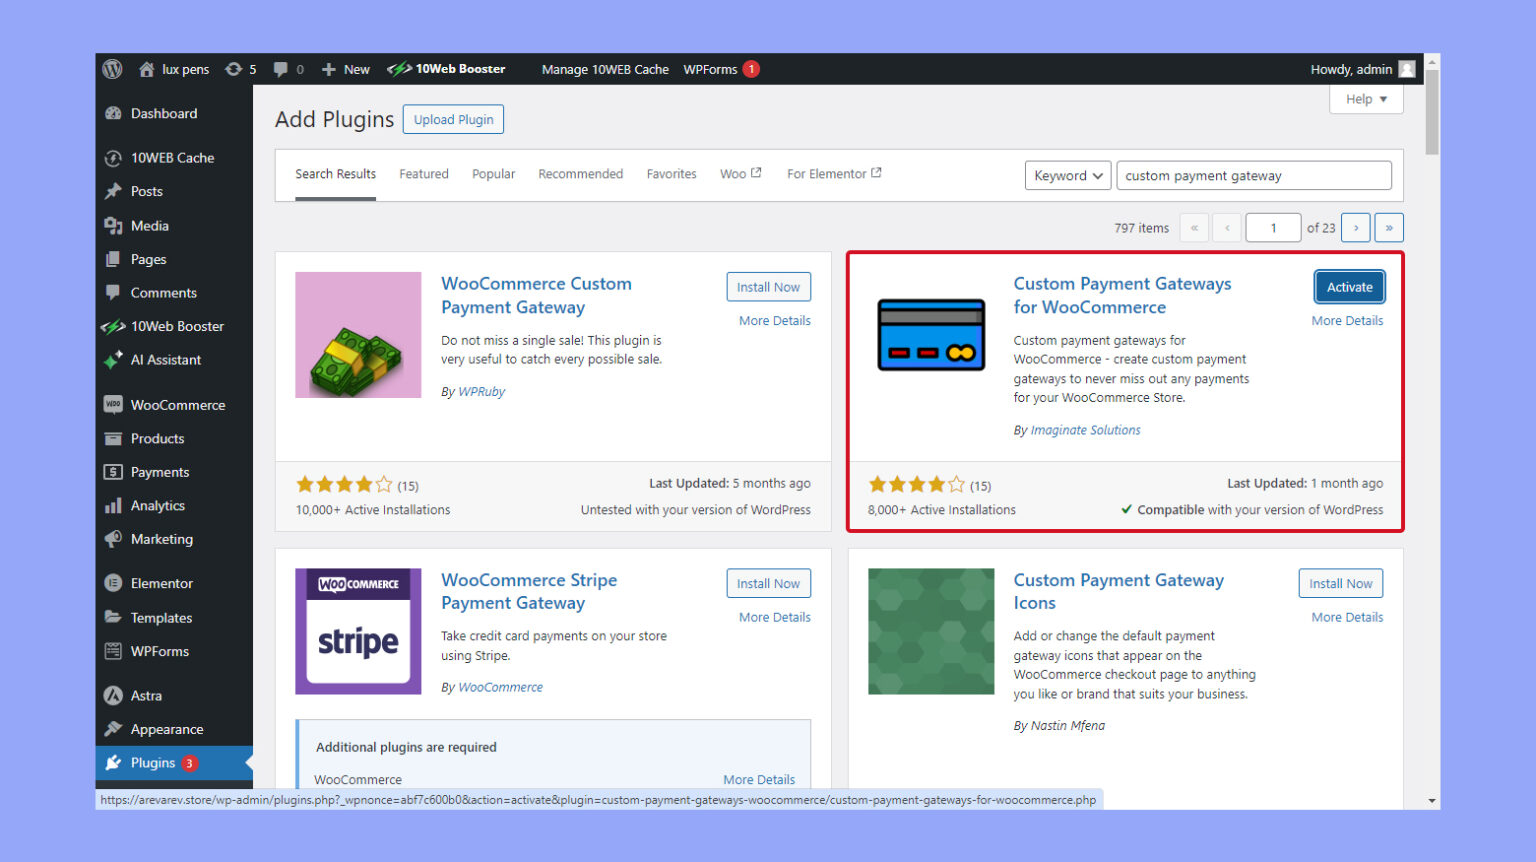Screen dimensions: 1536x862
Task: Switch to the Featured plugins tab
Action: 424,173
